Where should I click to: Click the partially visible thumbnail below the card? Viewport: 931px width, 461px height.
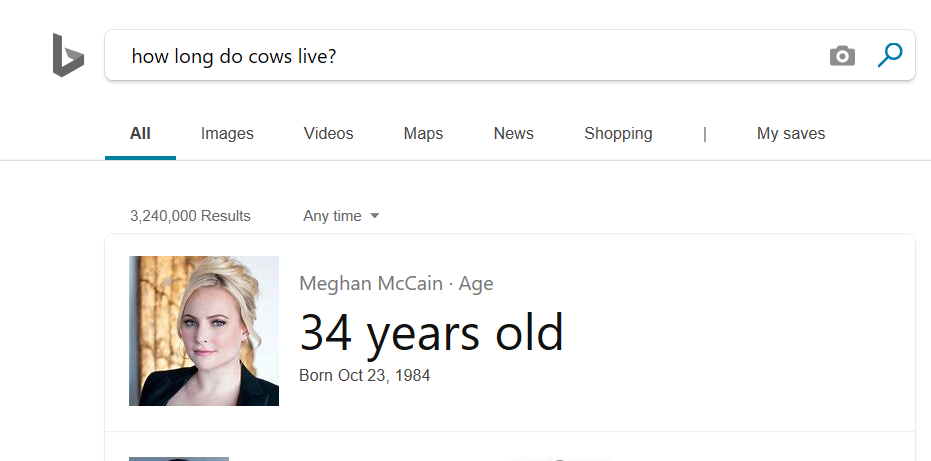(x=179, y=458)
